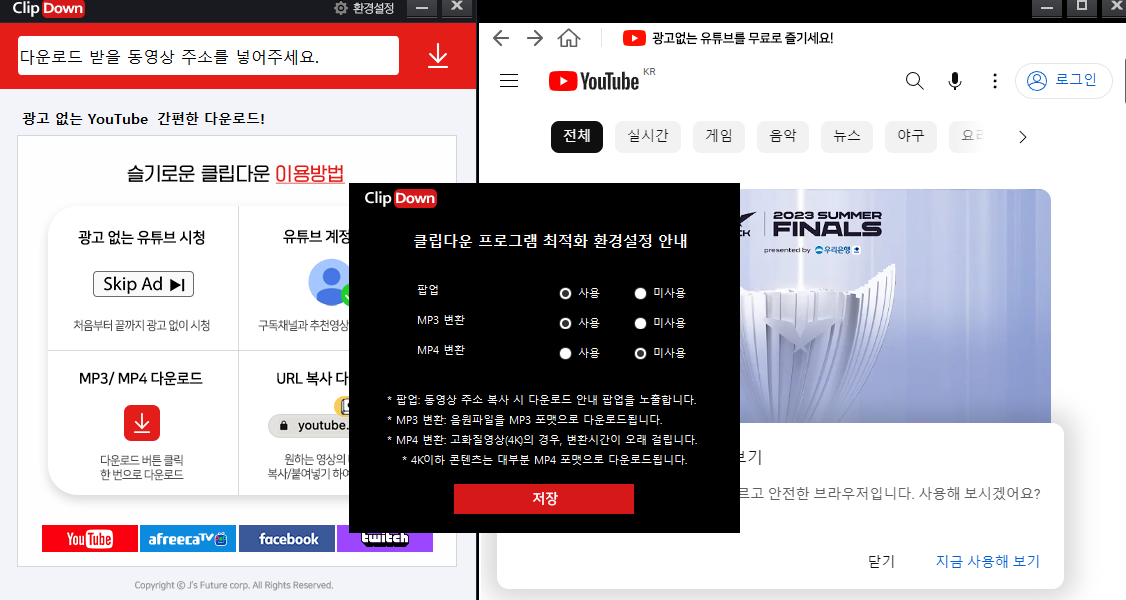Click the red MP3/MP4 download icon
Viewport: 1126px width, 600px height.
pyautogui.click(x=142, y=423)
